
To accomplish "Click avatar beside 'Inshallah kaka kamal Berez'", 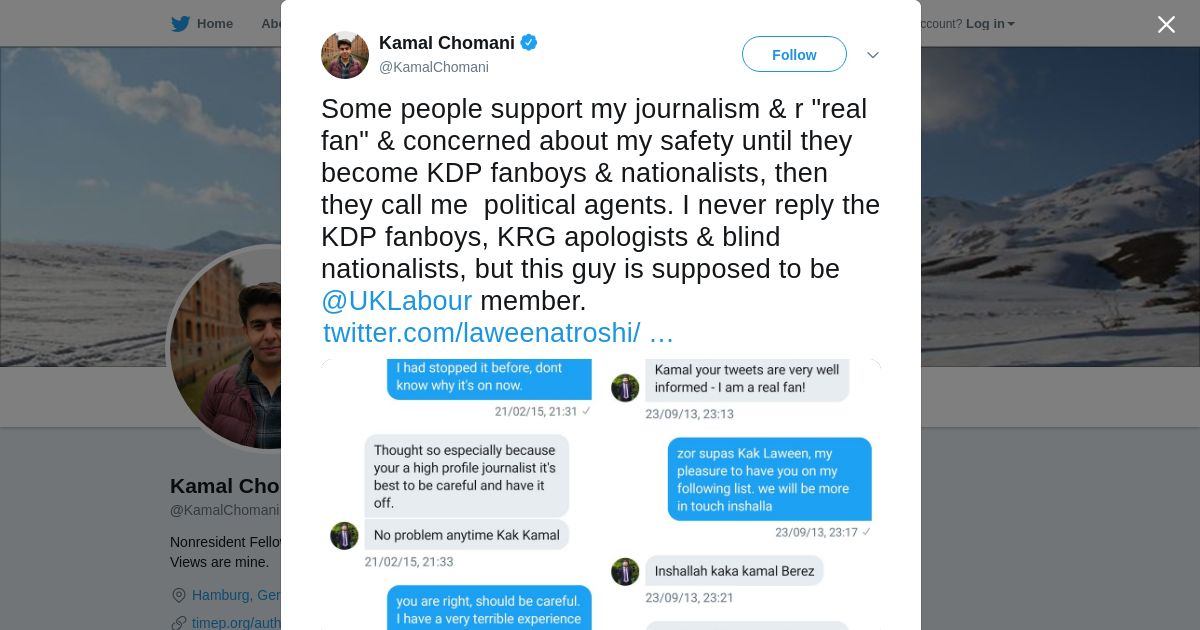I will [x=625, y=572].
